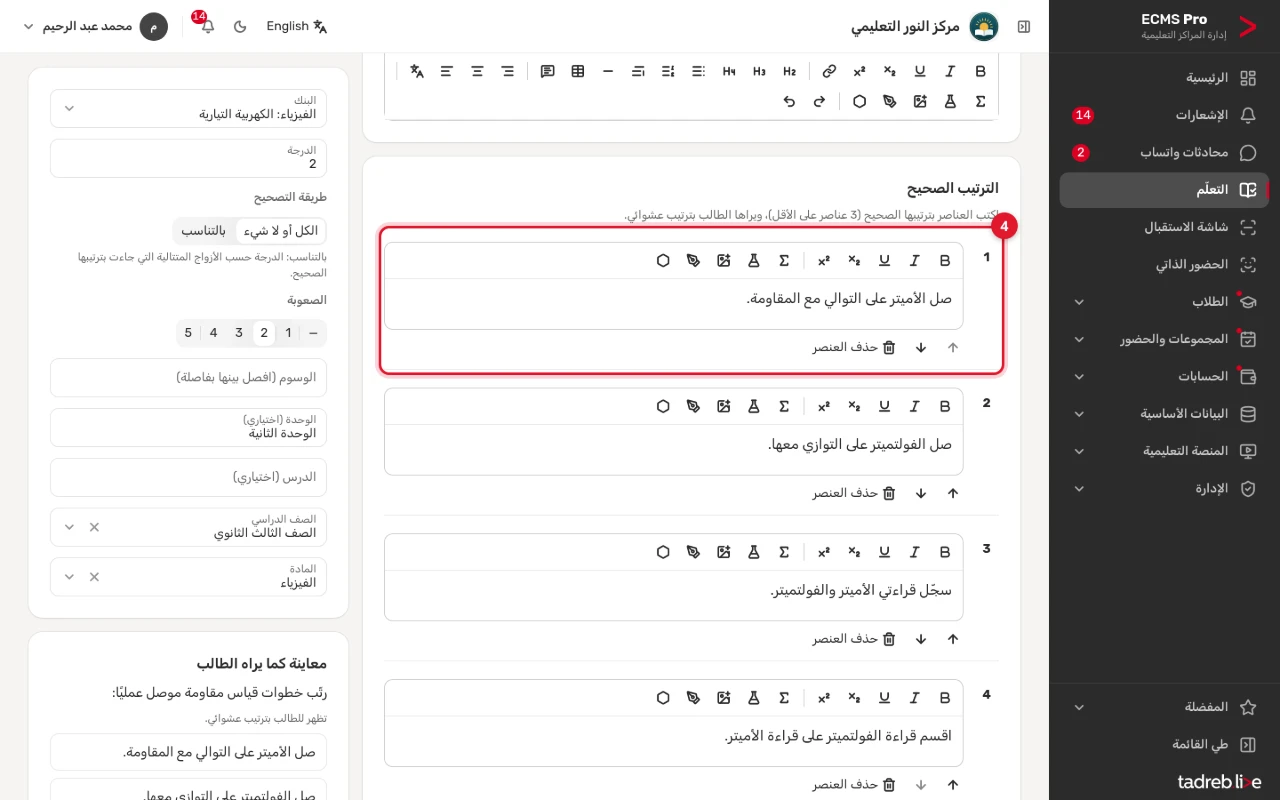Insert image in the 'صل الأميتر' item toolbar
This screenshot has height=800, width=1280.
[724, 260]
